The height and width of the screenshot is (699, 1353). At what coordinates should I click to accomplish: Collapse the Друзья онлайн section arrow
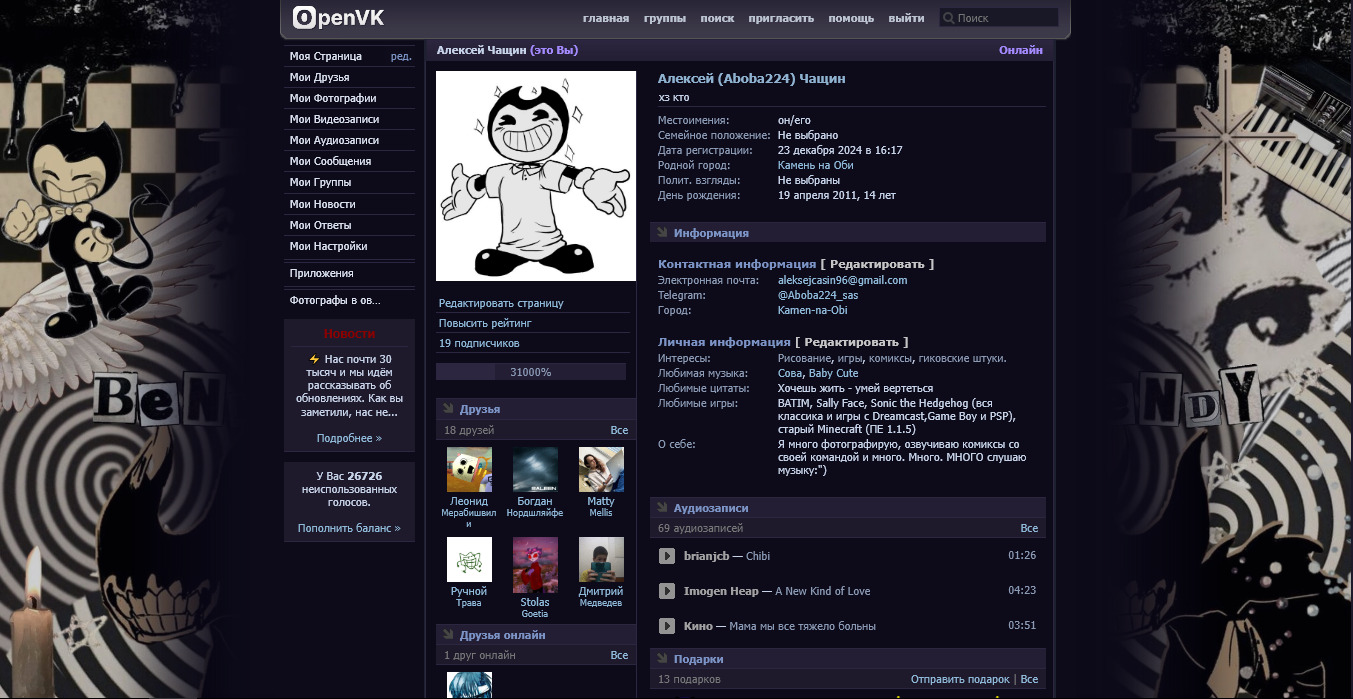coord(448,635)
